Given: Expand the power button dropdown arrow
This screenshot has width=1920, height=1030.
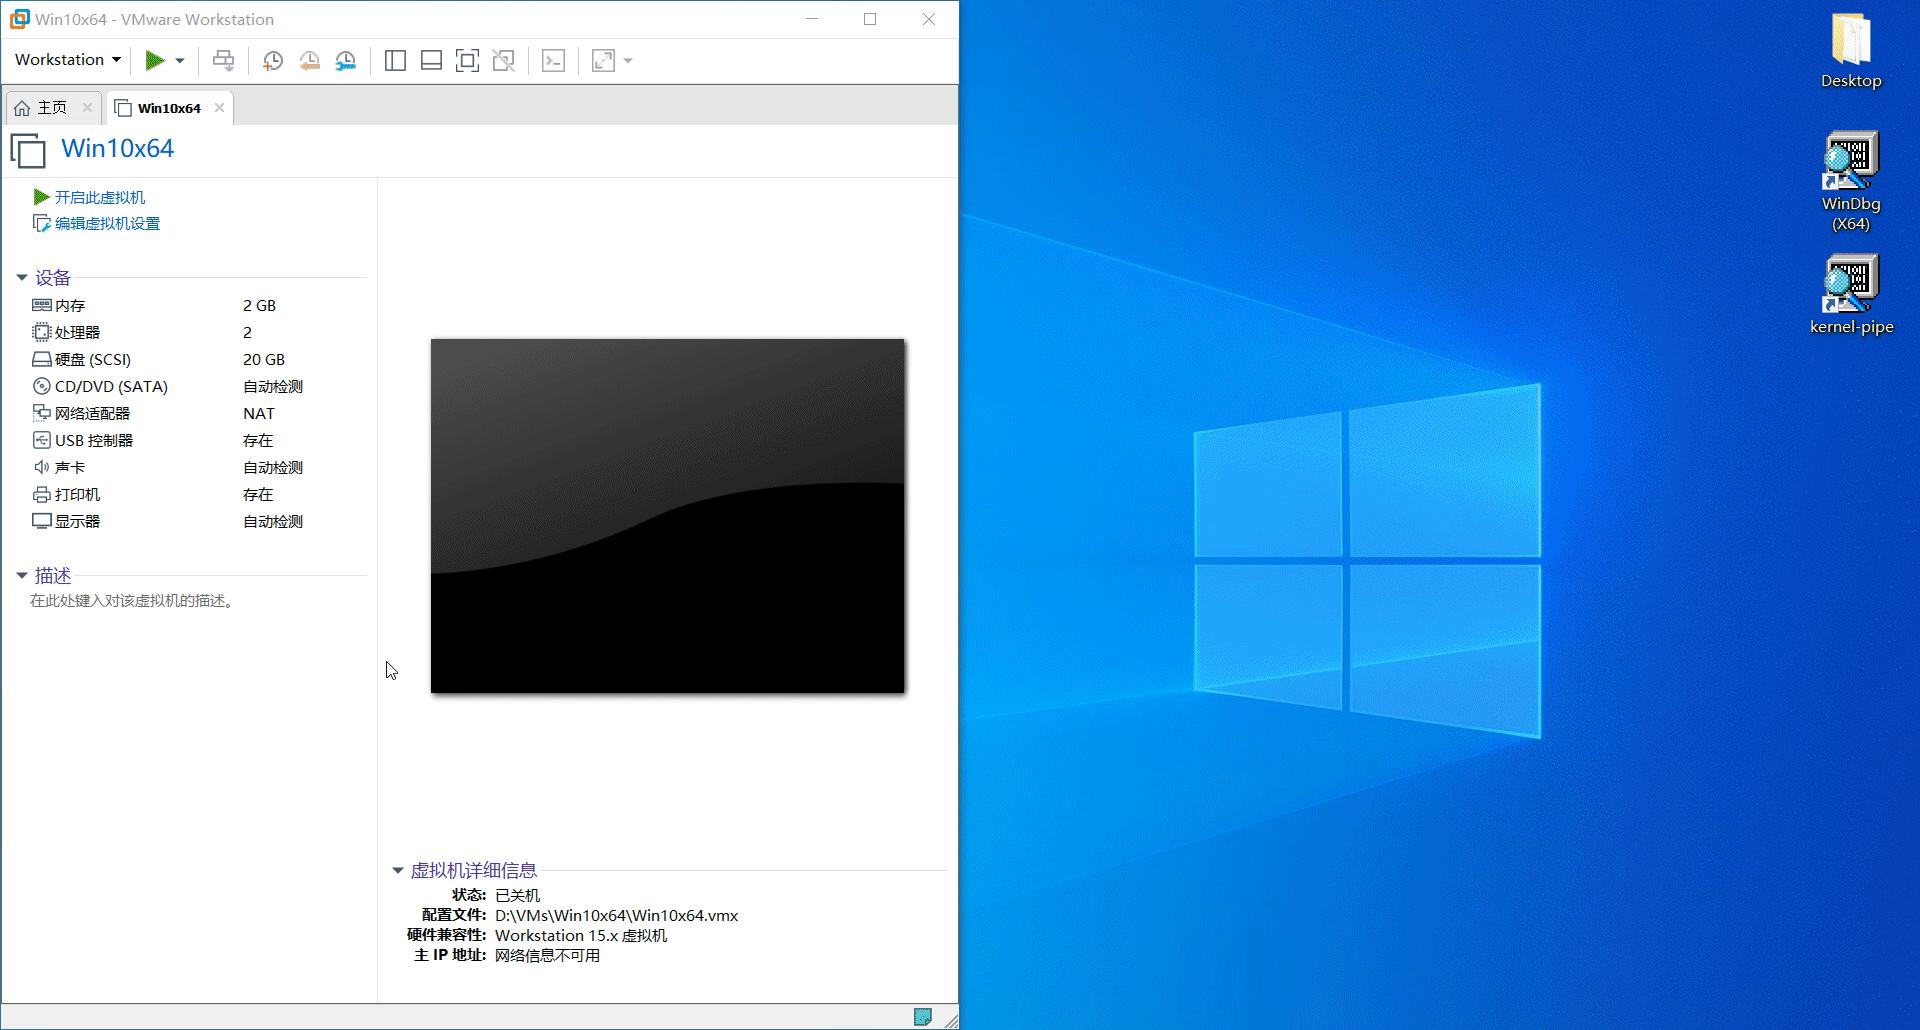Looking at the screenshot, I should (x=180, y=60).
